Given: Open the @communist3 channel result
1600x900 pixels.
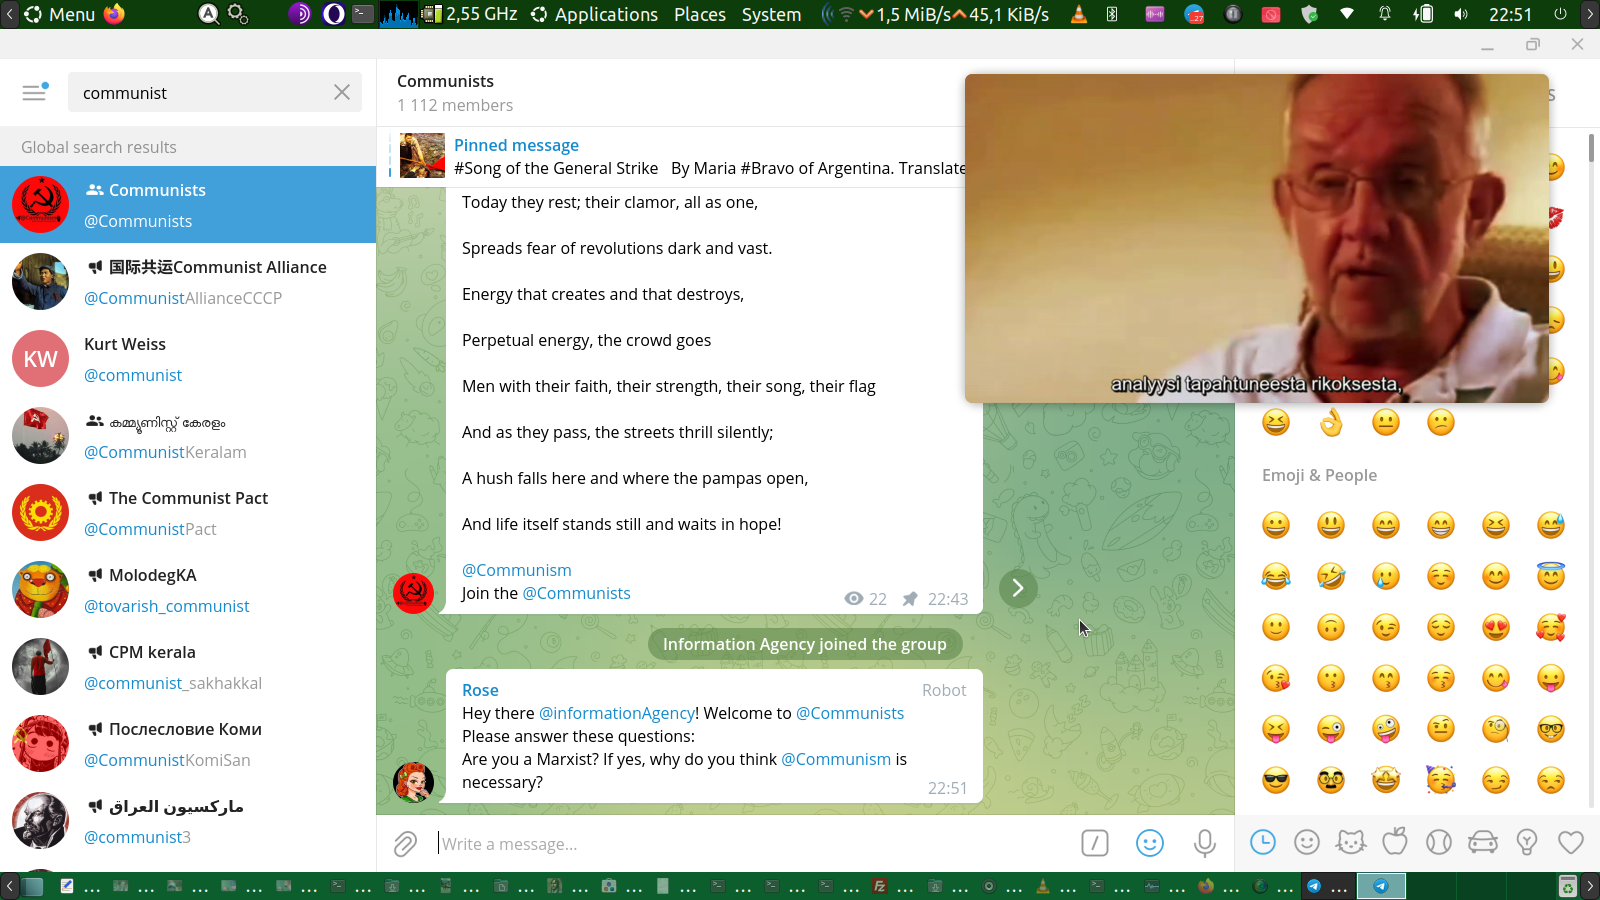Looking at the screenshot, I should click(188, 820).
